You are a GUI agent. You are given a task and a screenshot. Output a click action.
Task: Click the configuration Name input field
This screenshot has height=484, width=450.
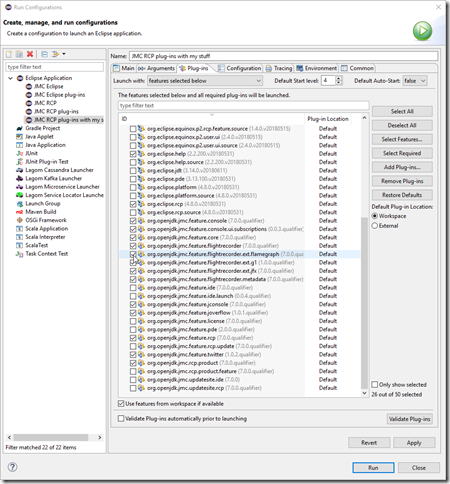(x=283, y=56)
